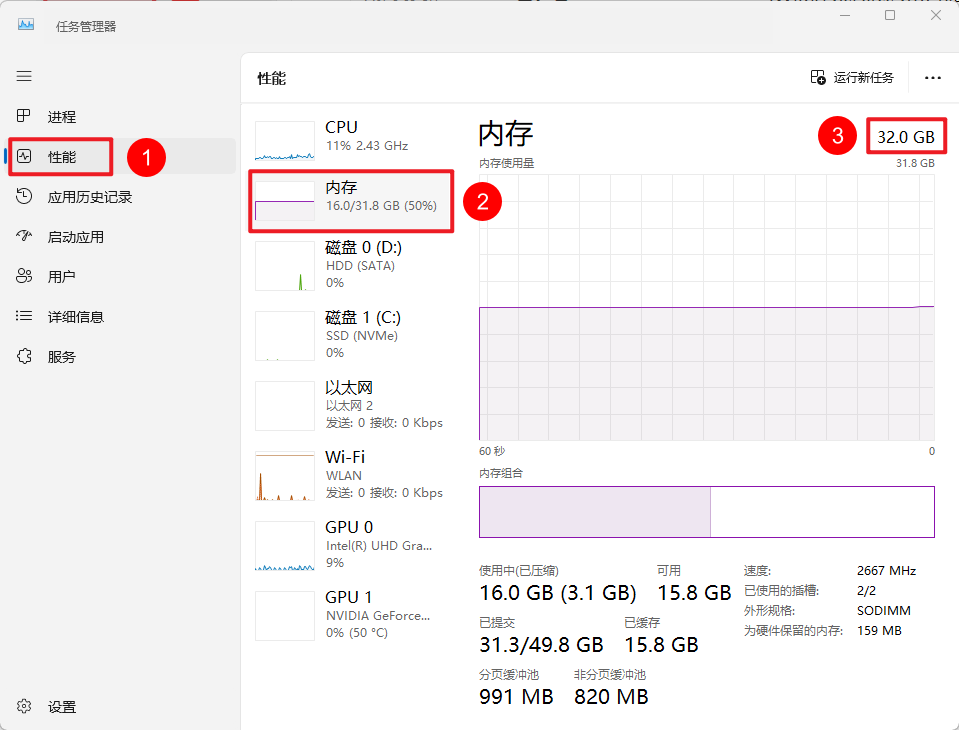Click the 内存 heading above the graph
The width and height of the screenshot is (959, 730).
[x=506, y=133]
